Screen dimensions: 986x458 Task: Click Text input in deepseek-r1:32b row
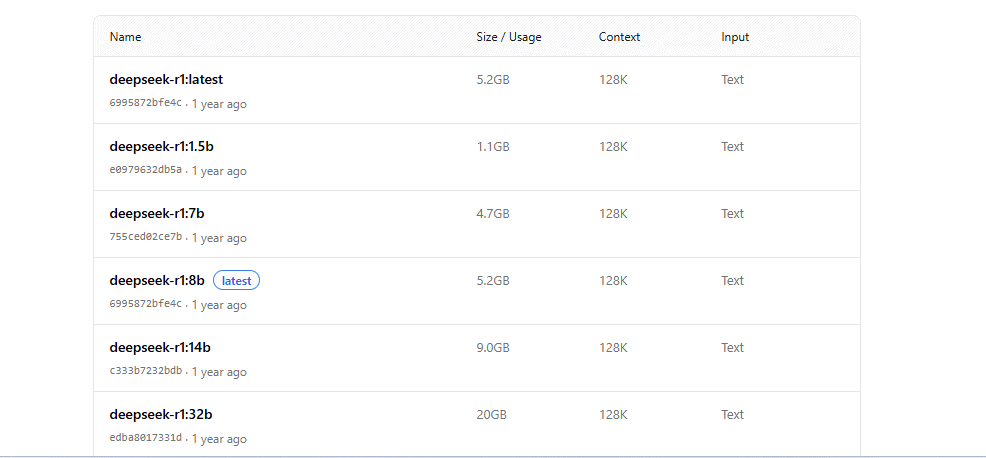click(733, 415)
